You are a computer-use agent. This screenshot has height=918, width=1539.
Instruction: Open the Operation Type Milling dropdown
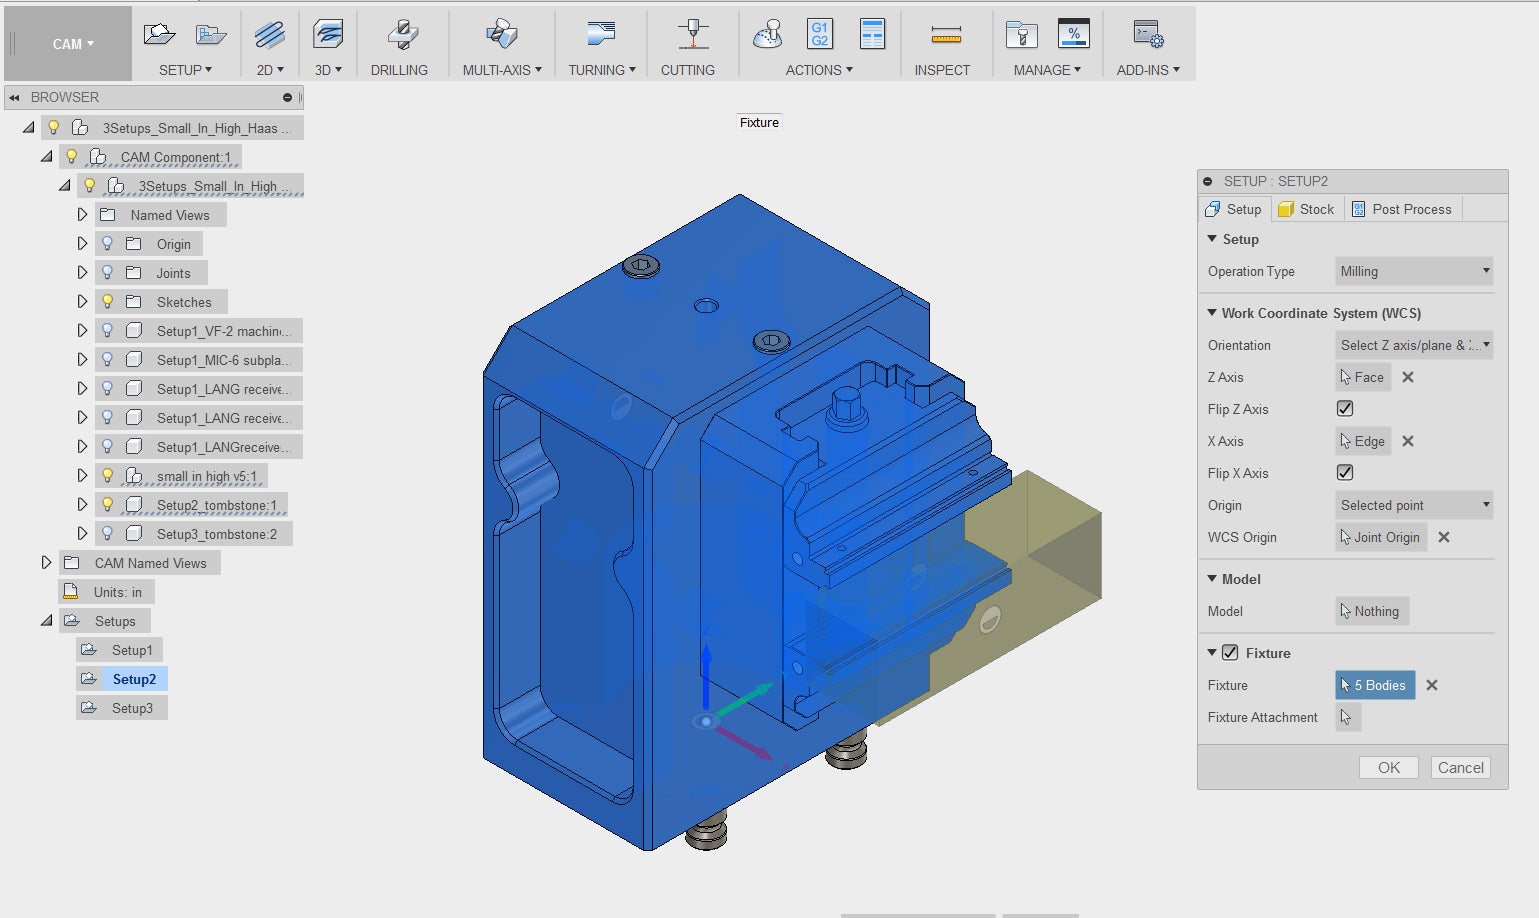[1414, 271]
